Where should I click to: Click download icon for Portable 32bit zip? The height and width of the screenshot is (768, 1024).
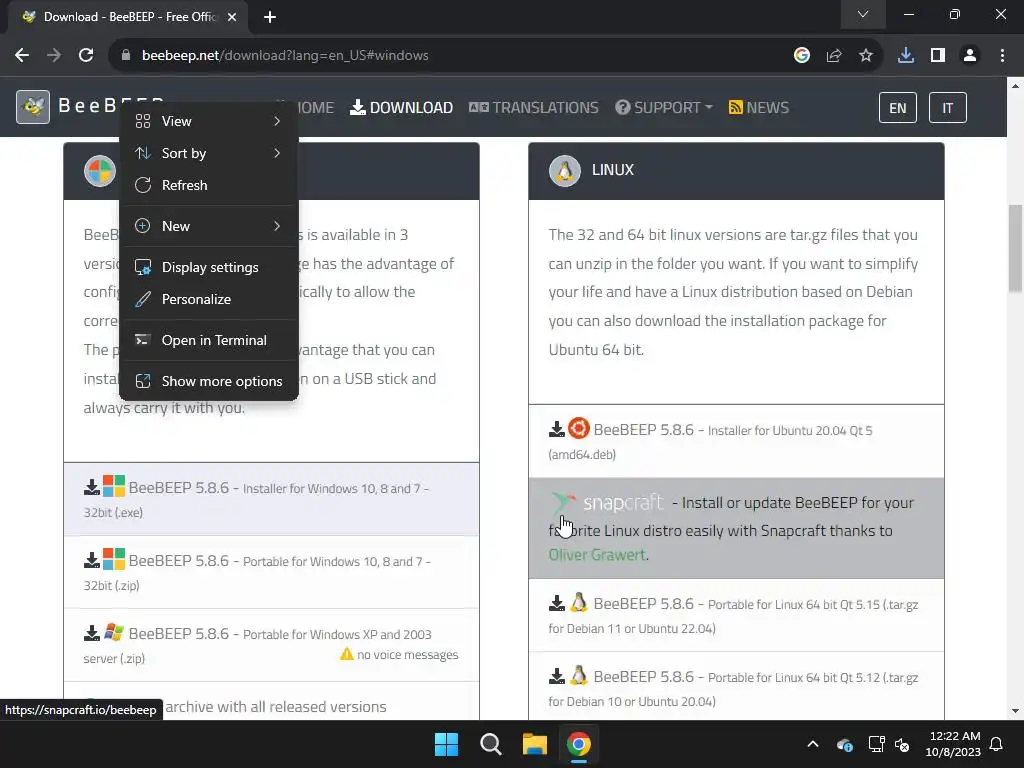(x=91, y=560)
